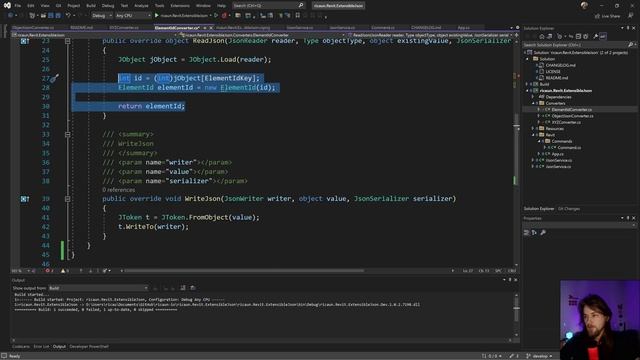Toggle auto hide pin on Properties panel
This screenshot has width=640, height=360.
(x=628, y=218)
